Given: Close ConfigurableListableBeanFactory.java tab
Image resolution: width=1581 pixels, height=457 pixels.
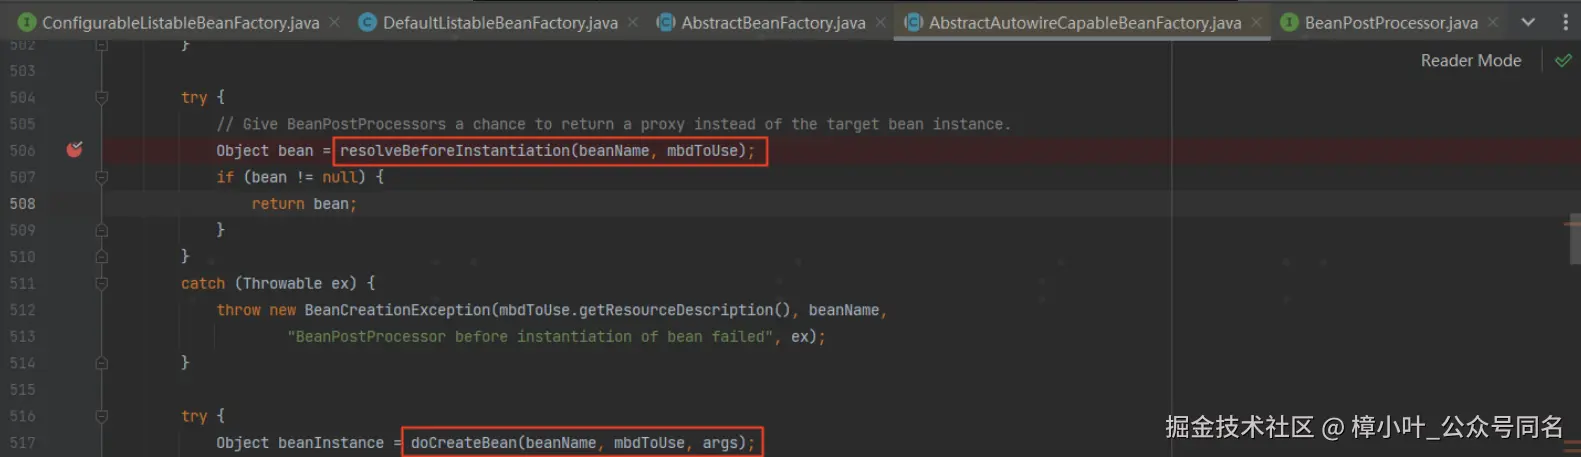Looking at the screenshot, I should click(334, 22).
